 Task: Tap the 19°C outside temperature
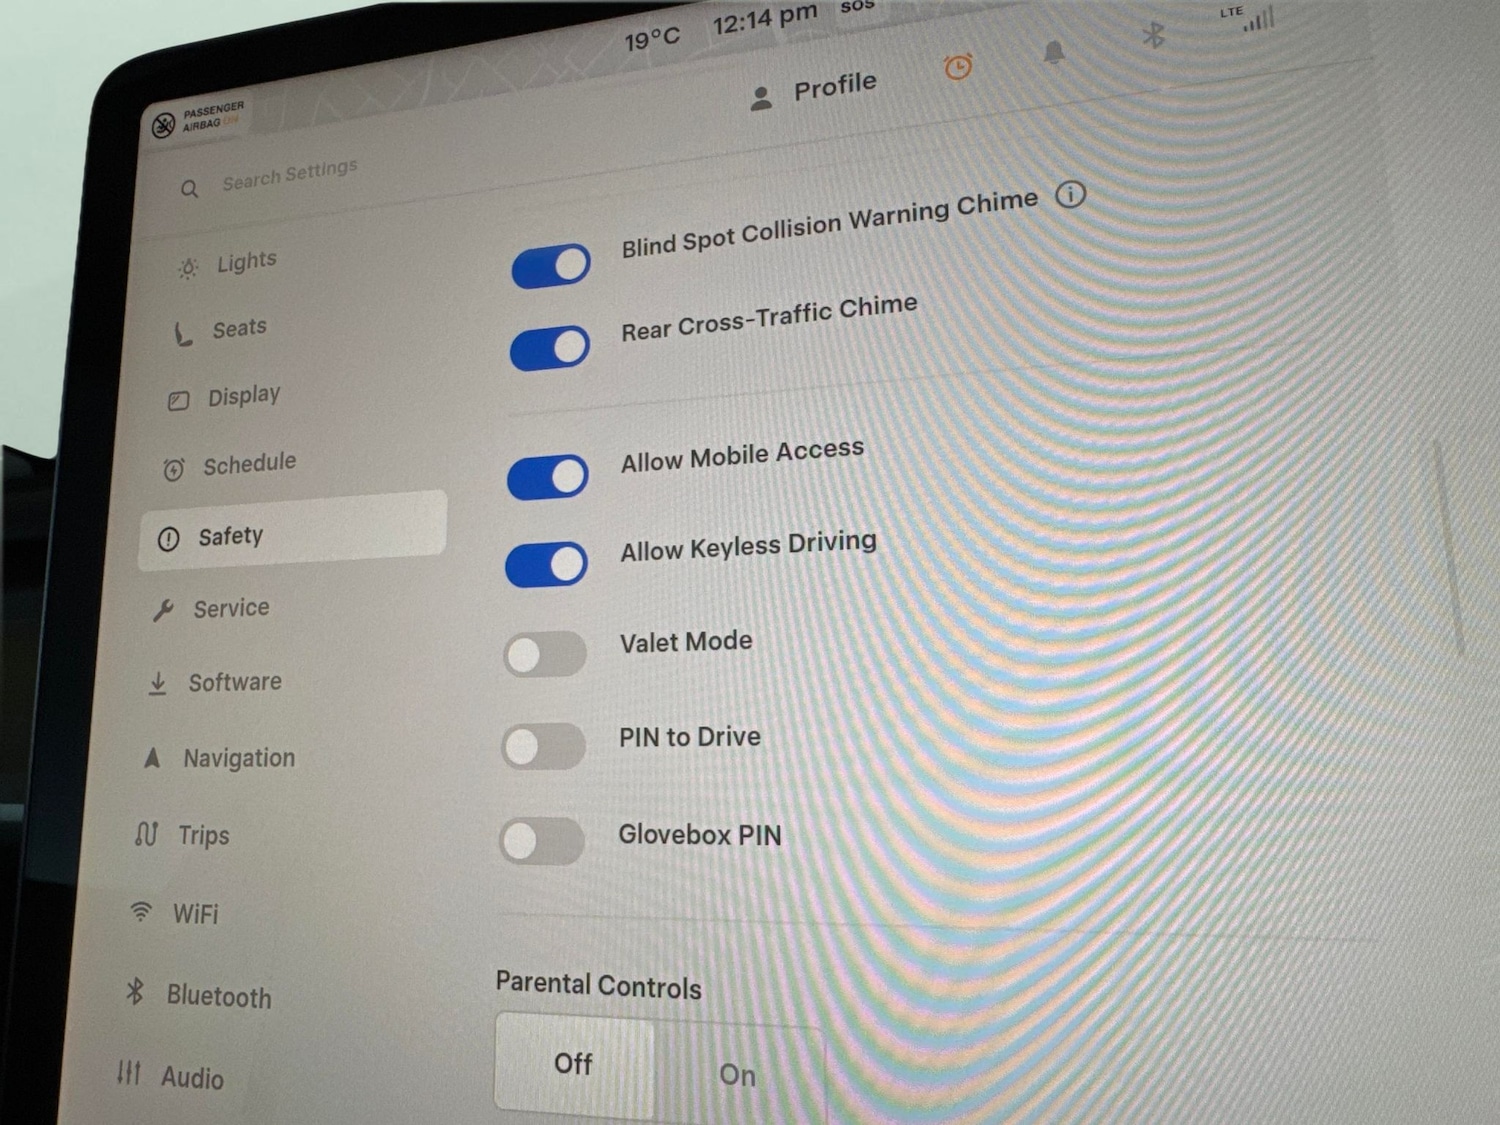(652, 39)
